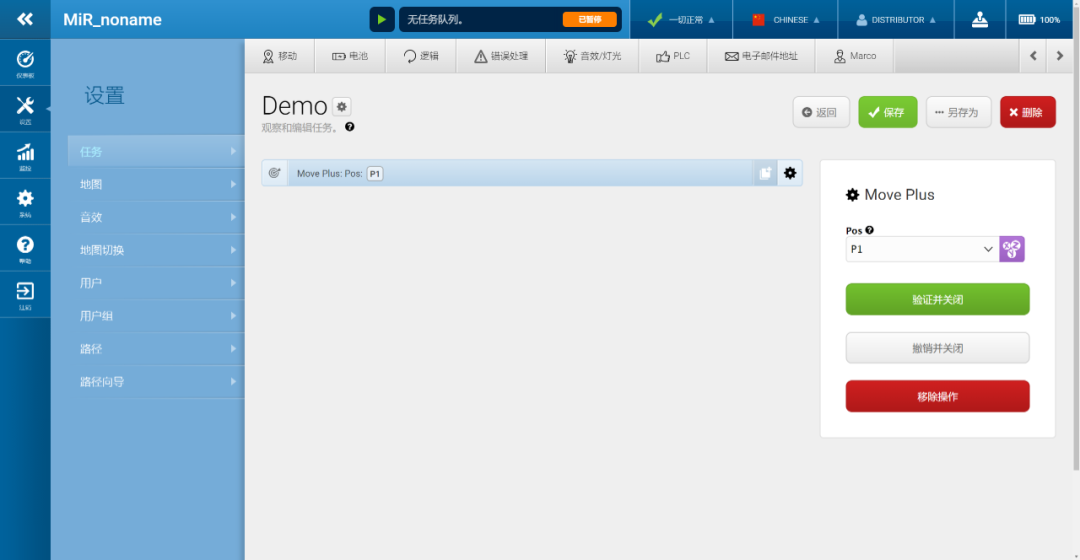Open manual joystick control icon

(980, 19)
